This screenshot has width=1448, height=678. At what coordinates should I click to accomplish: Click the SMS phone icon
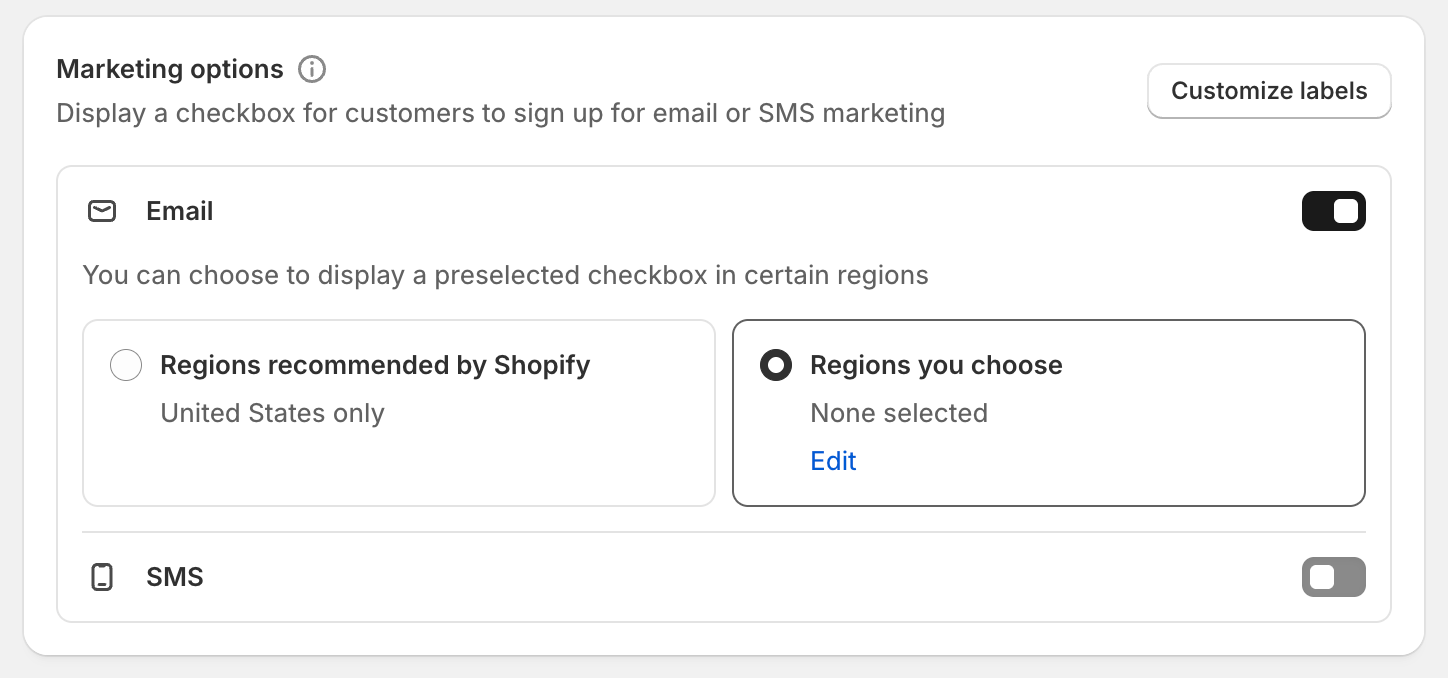102,577
